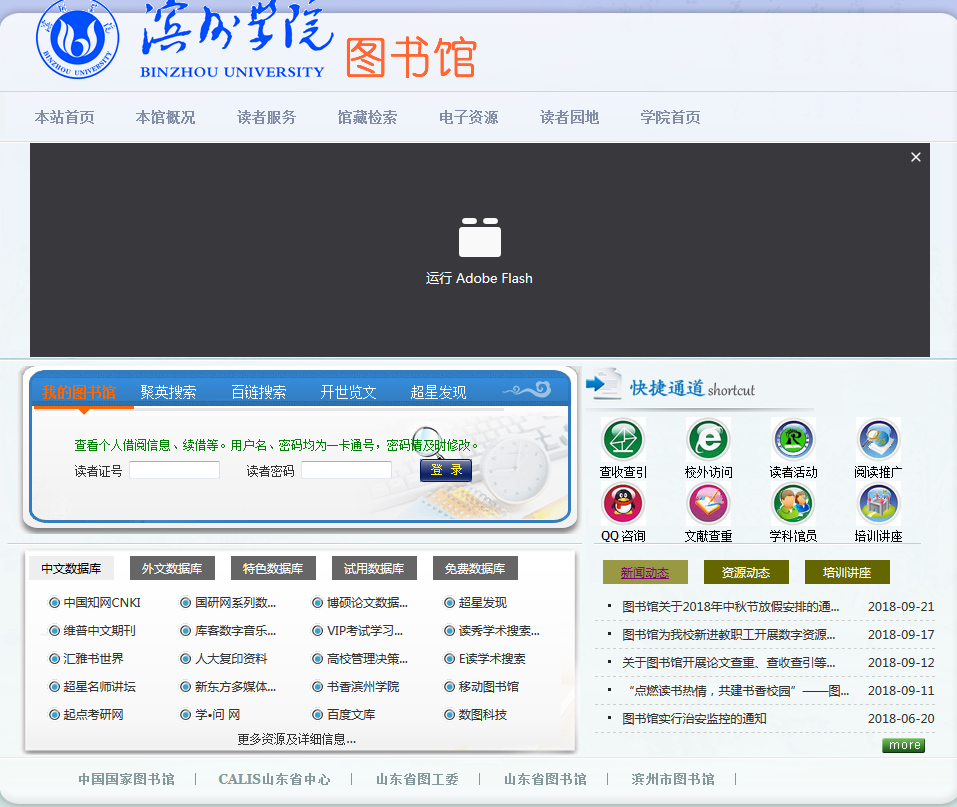The image size is (957, 807).
Task: Close the Adobe Flash banner
Action: [x=915, y=157]
